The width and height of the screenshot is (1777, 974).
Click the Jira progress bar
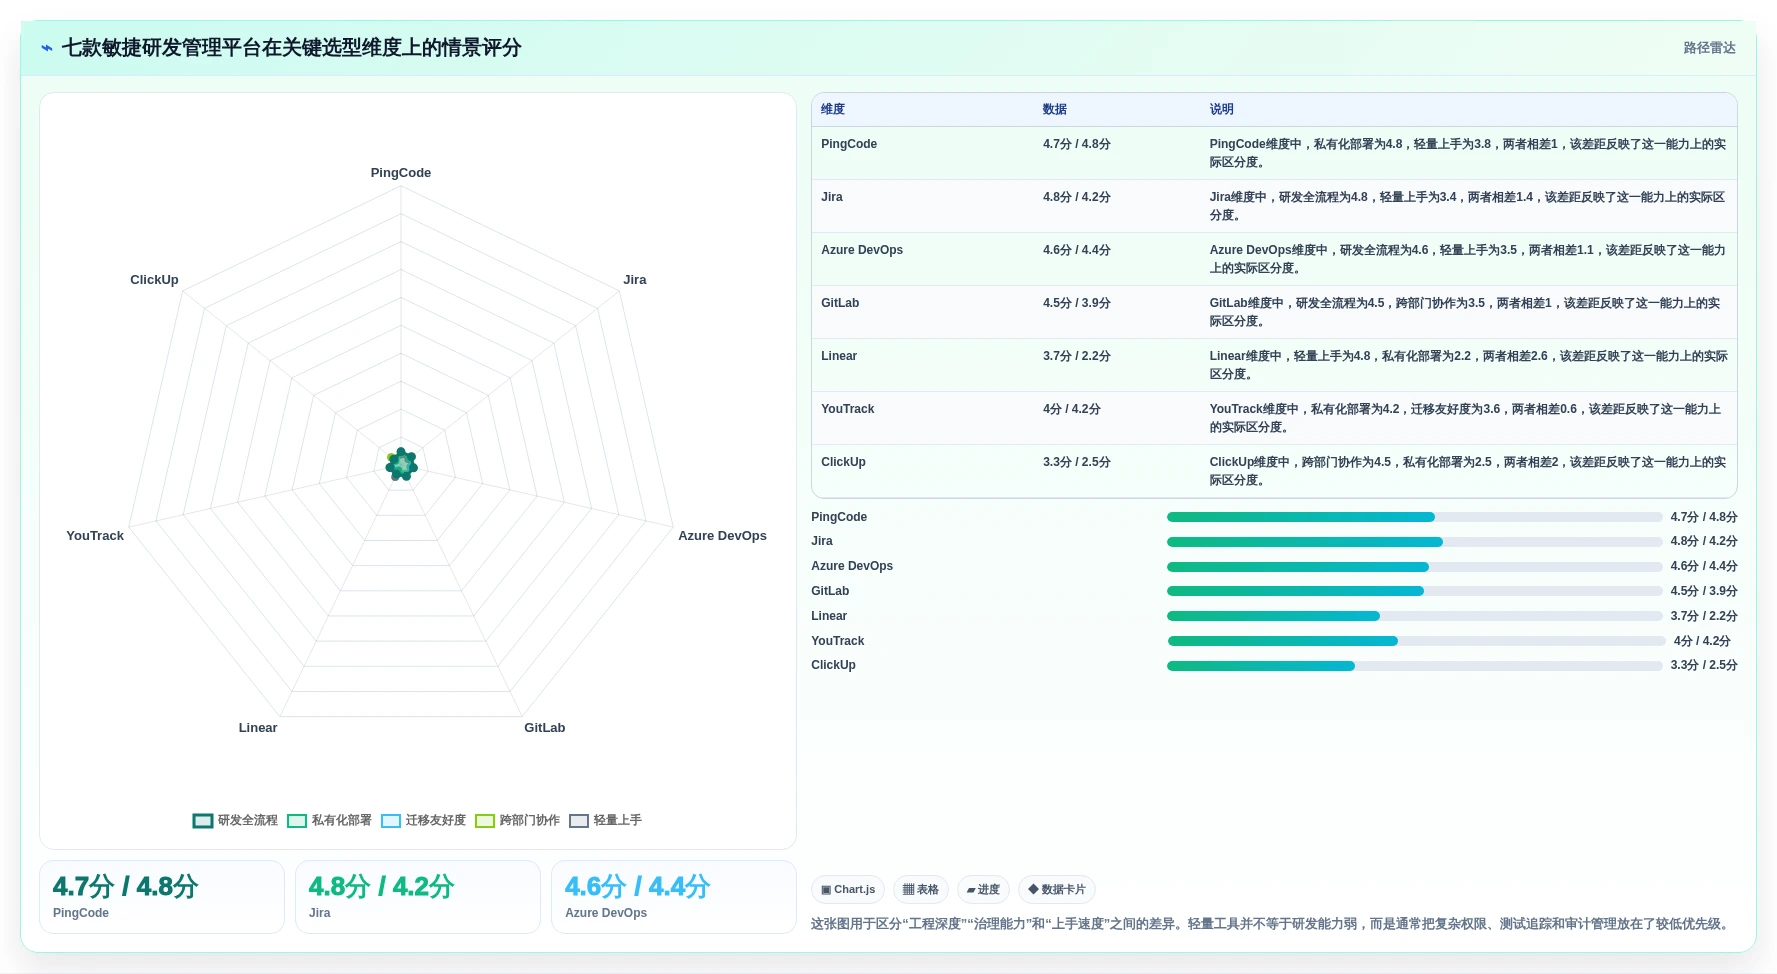1415,542
